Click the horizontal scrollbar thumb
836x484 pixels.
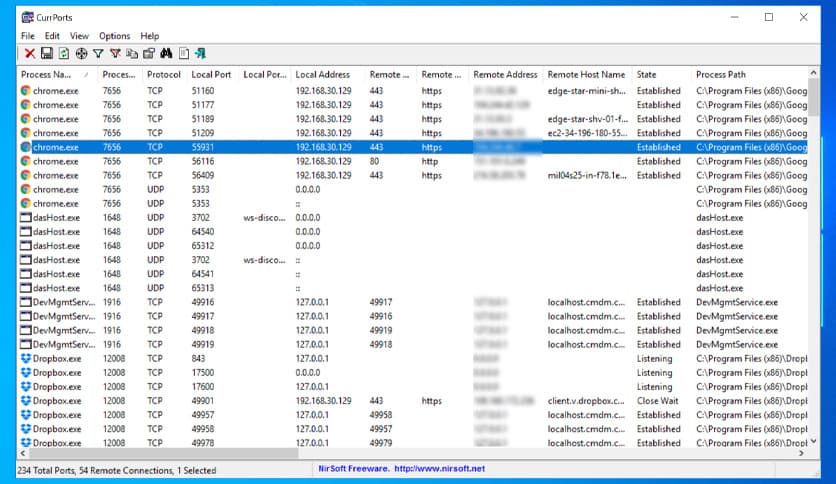(163, 453)
